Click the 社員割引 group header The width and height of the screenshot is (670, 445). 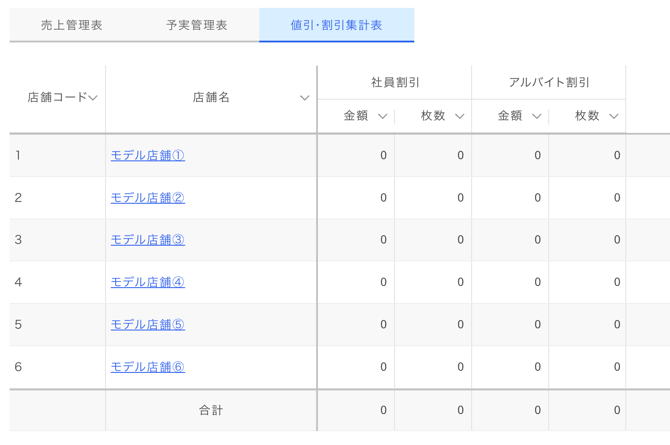(x=394, y=82)
